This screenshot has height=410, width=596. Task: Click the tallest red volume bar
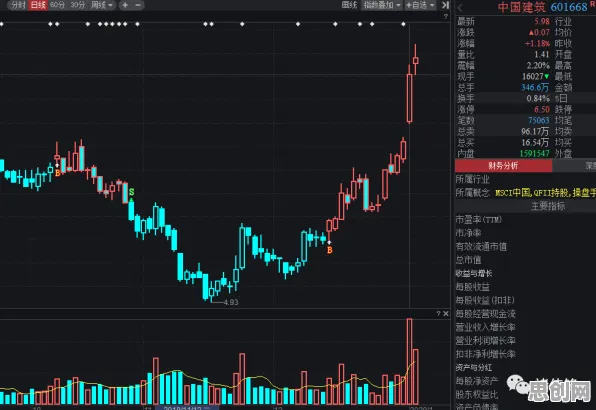click(409, 361)
